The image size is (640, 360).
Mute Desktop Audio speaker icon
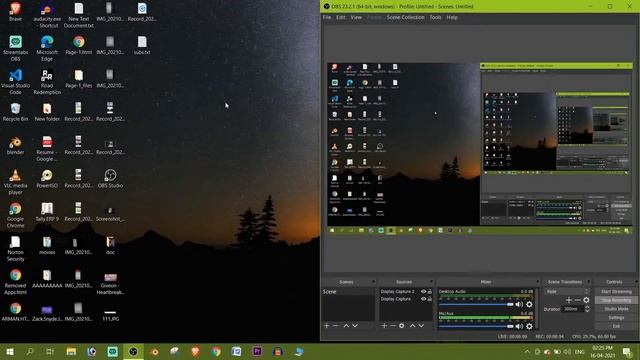point(519,304)
